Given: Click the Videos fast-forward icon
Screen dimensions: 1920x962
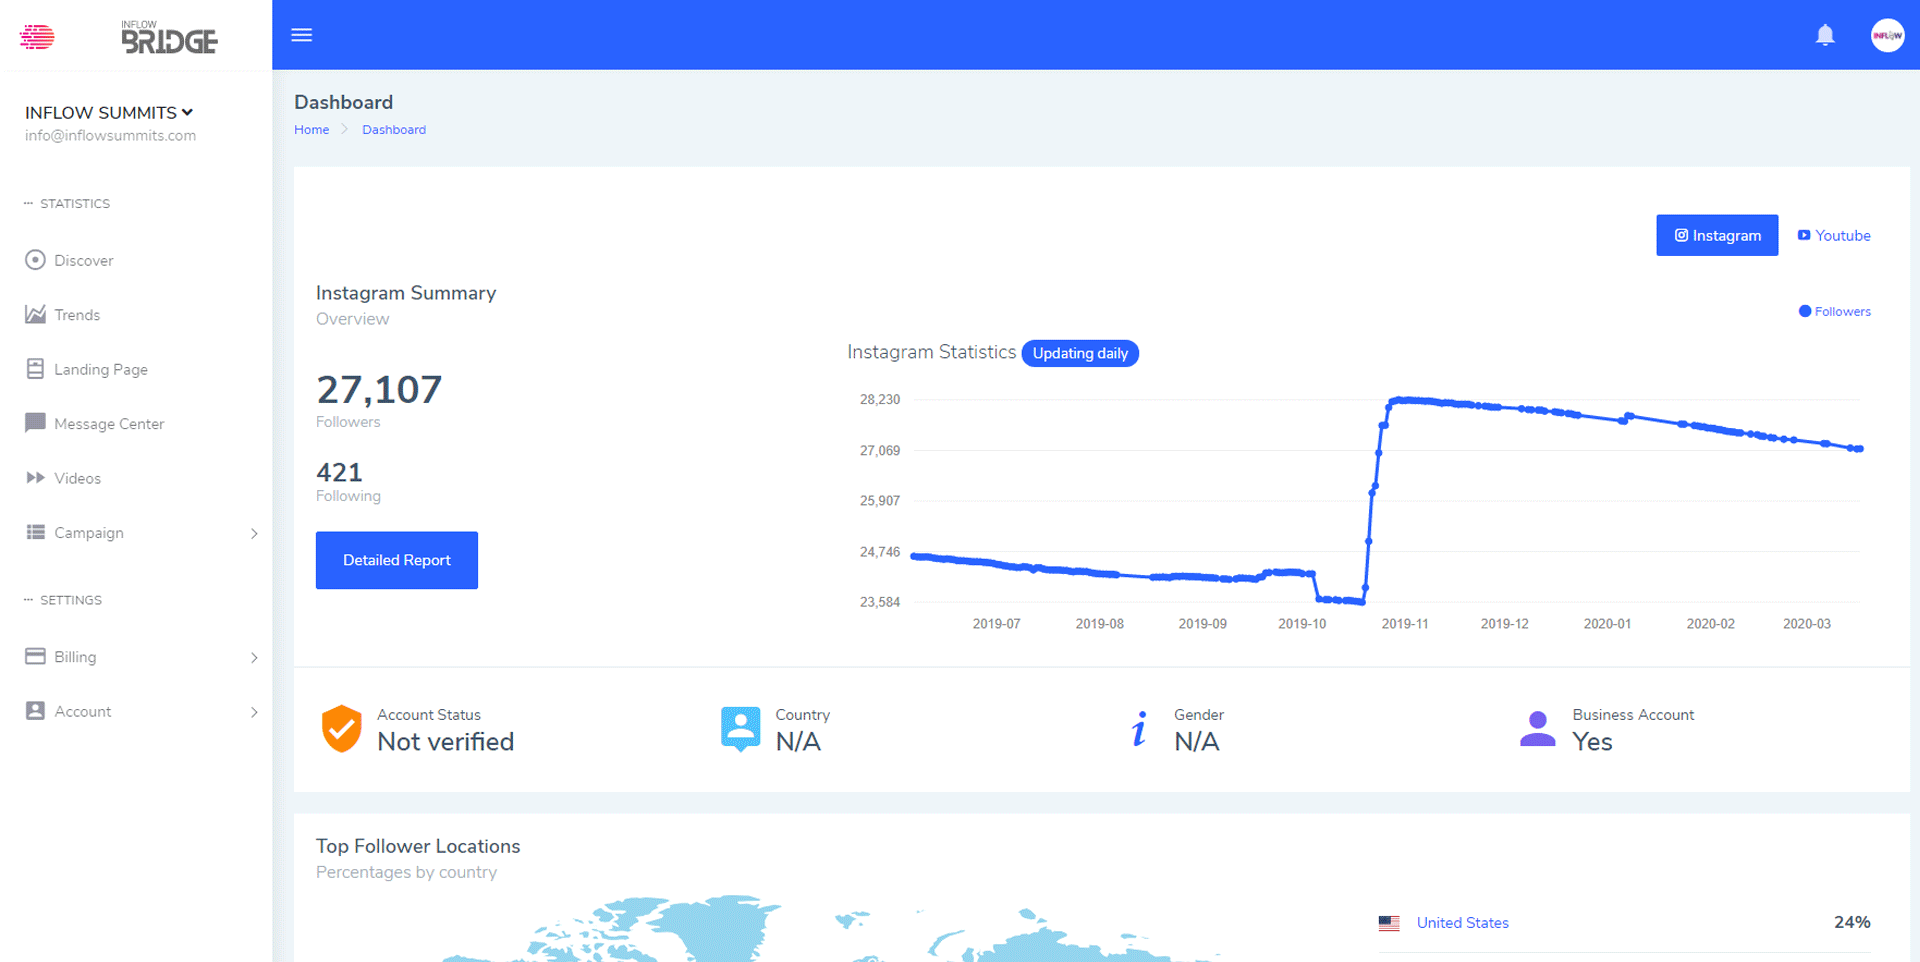Looking at the screenshot, I should tap(35, 478).
